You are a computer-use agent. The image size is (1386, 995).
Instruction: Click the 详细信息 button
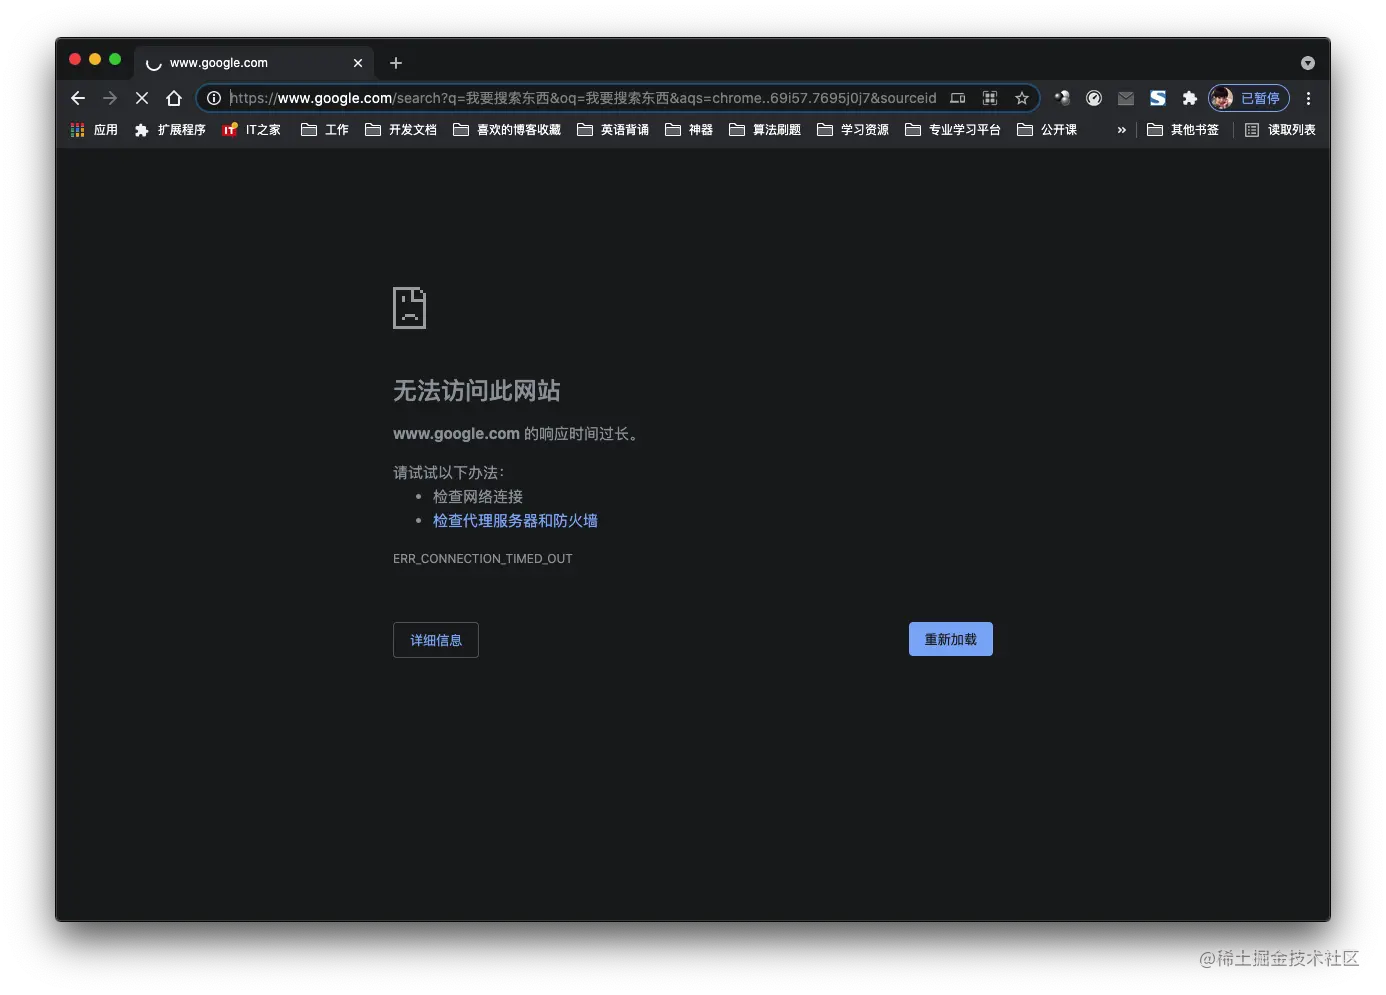(436, 640)
